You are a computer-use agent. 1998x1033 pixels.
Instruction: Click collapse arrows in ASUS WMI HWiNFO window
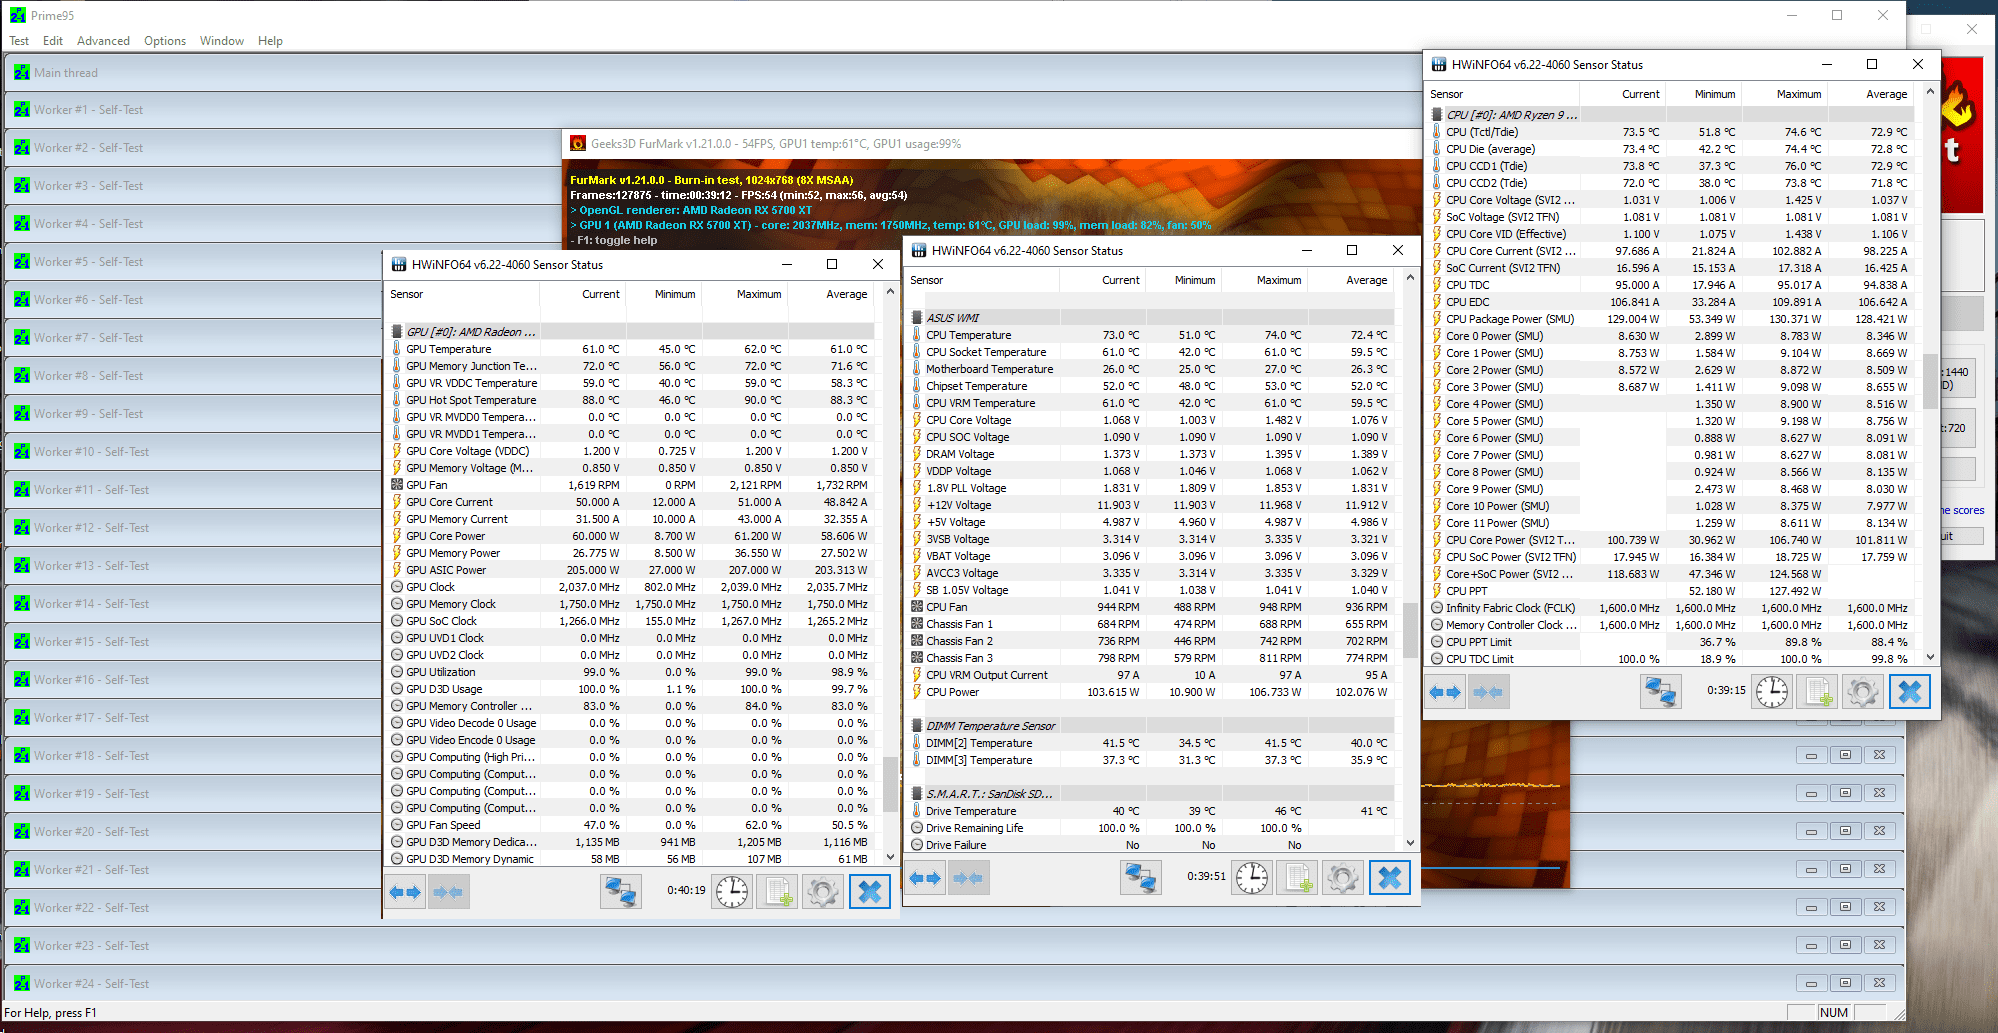click(x=968, y=878)
